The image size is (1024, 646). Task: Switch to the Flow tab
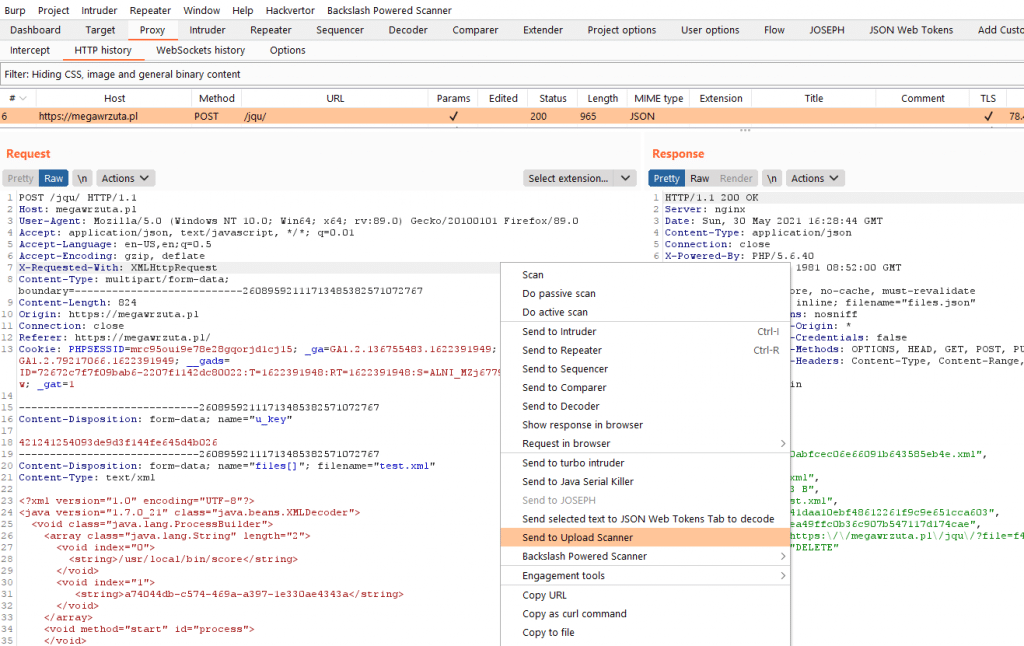click(x=774, y=30)
